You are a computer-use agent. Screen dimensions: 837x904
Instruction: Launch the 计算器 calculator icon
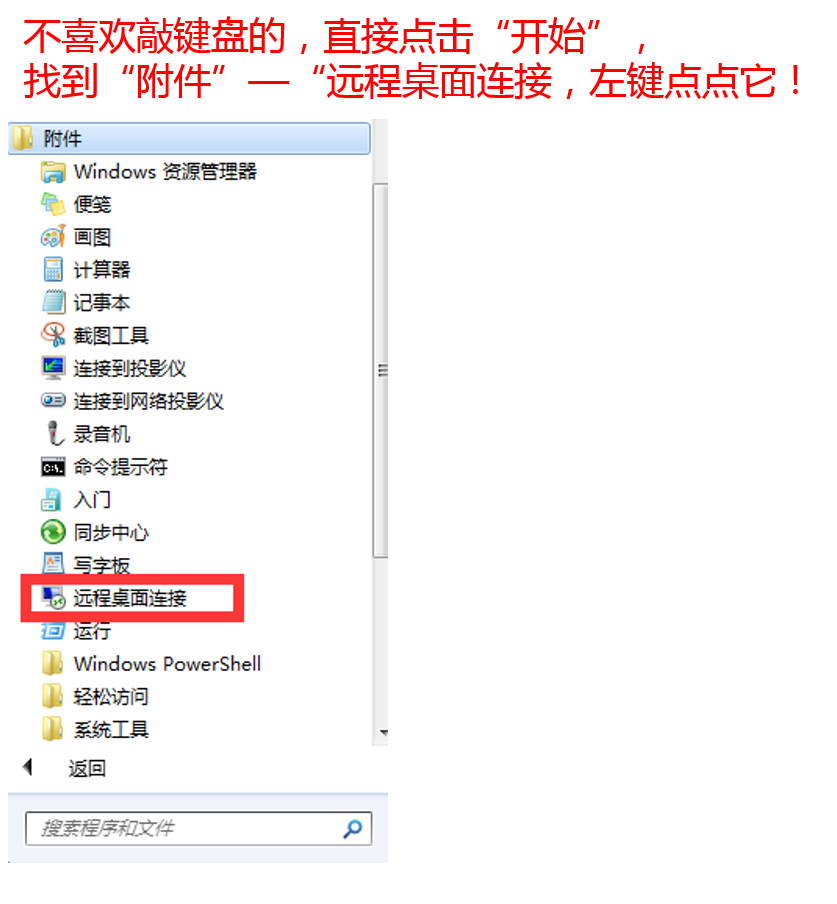53,269
